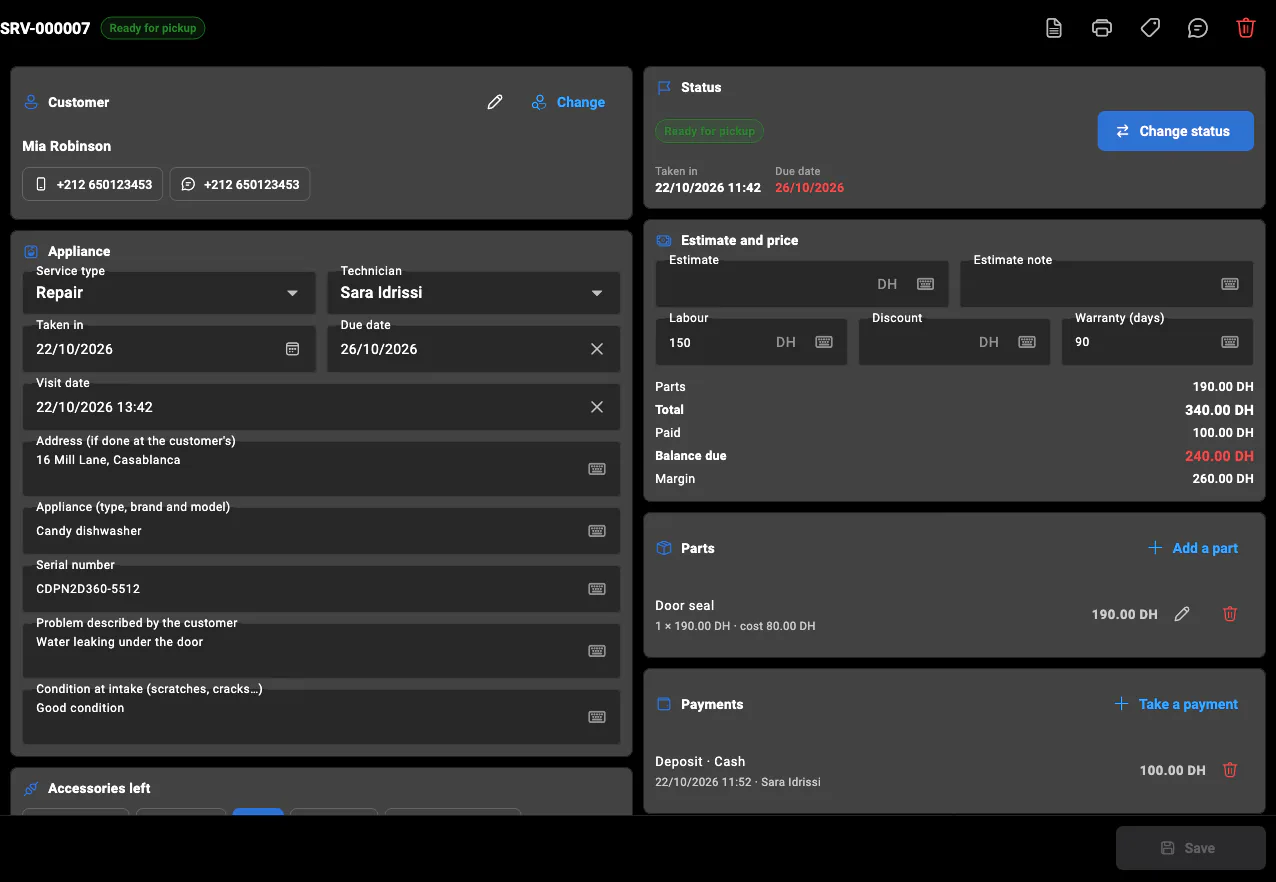Edit the Door seal part
The image size is (1276, 882).
pyautogui.click(x=1182, y=614)
